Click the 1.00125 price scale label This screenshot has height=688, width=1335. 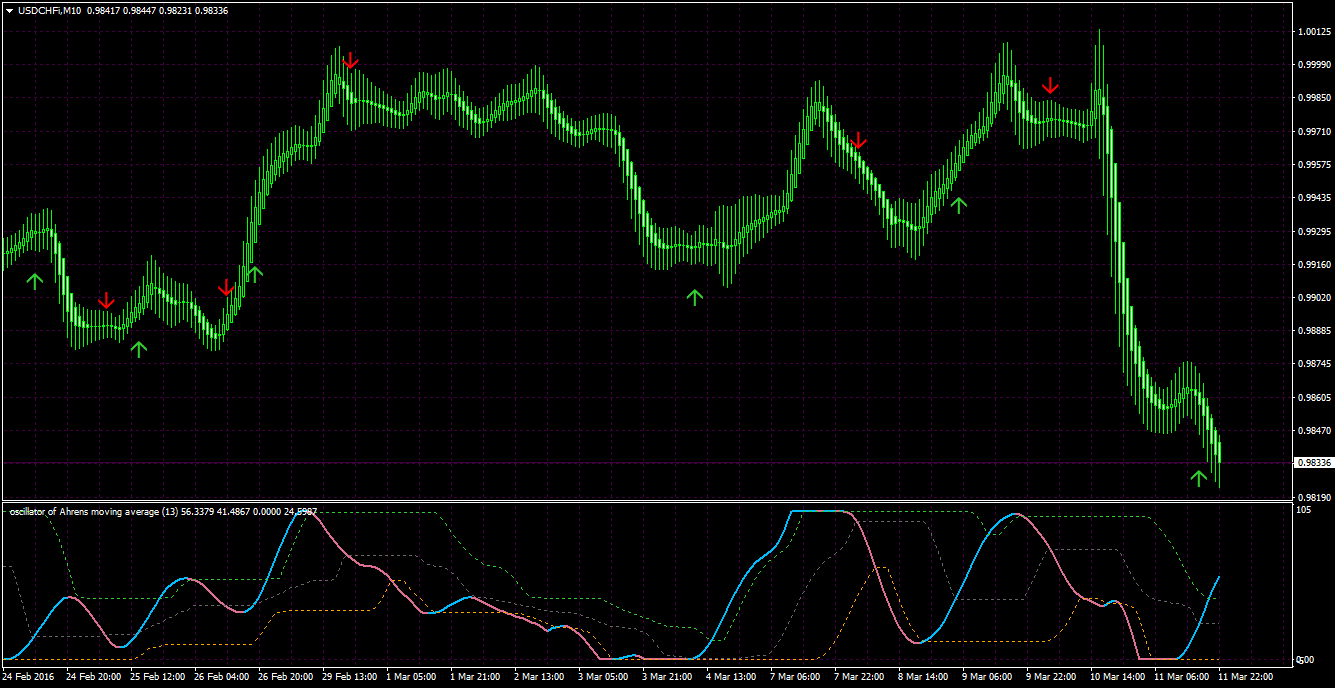(x=1313, y=32)
